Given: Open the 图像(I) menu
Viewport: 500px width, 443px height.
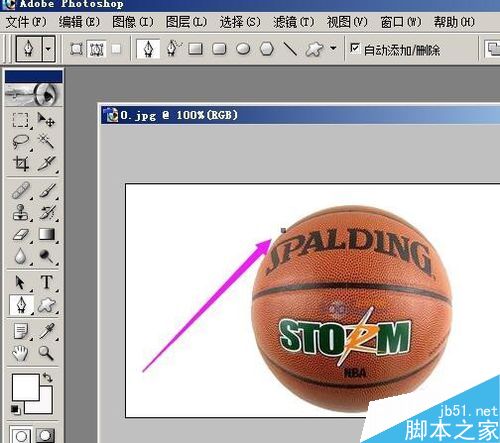Looking at the screenshot, I should 133,22.
